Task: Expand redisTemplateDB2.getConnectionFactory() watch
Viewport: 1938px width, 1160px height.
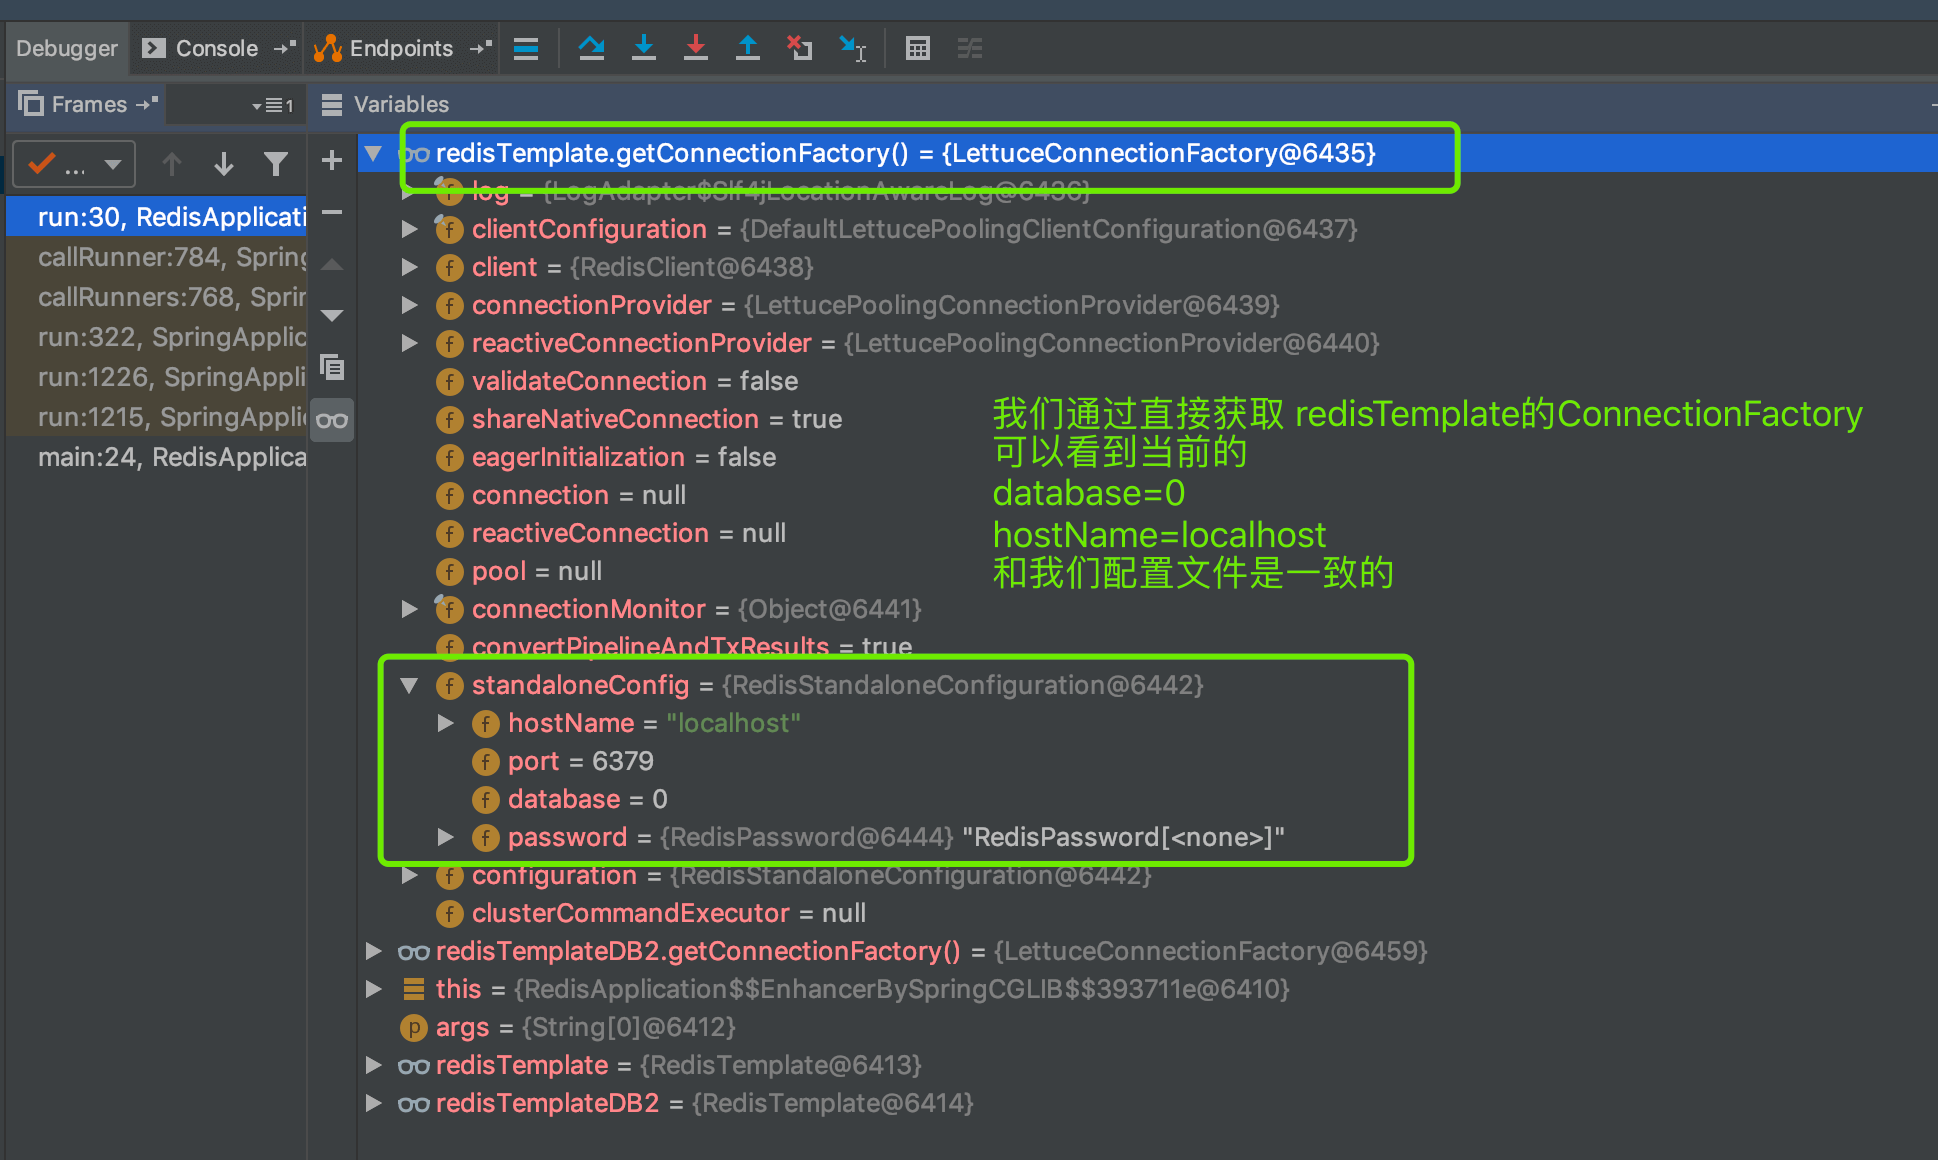Action: click(373, 951)
